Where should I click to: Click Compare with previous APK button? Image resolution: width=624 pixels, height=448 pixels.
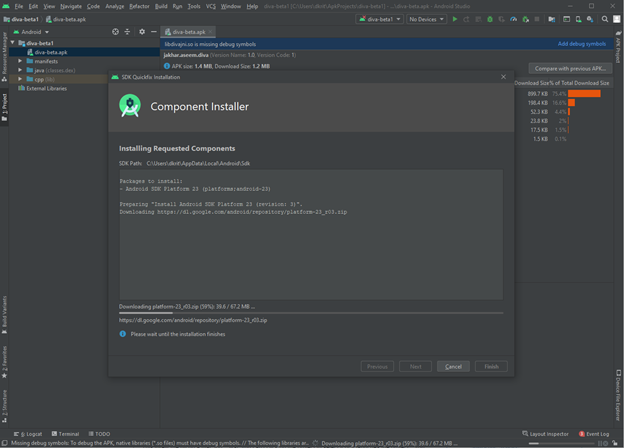pyautogui.click(x=570, y=68)
